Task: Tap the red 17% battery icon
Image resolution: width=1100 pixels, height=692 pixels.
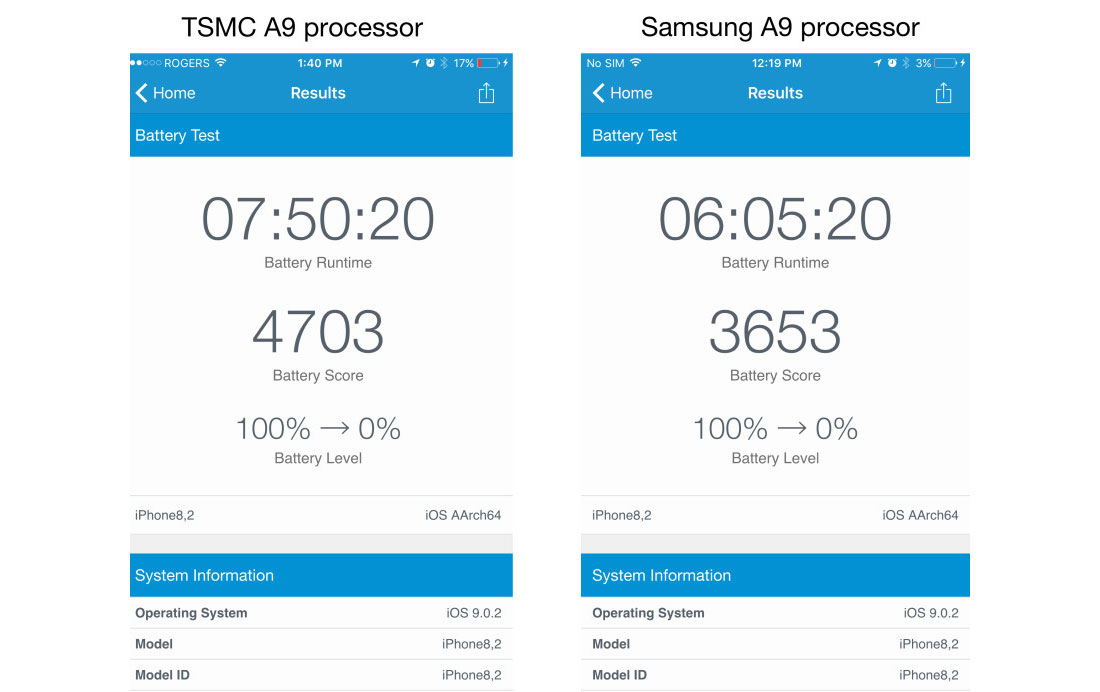Action: click(488, 63)
